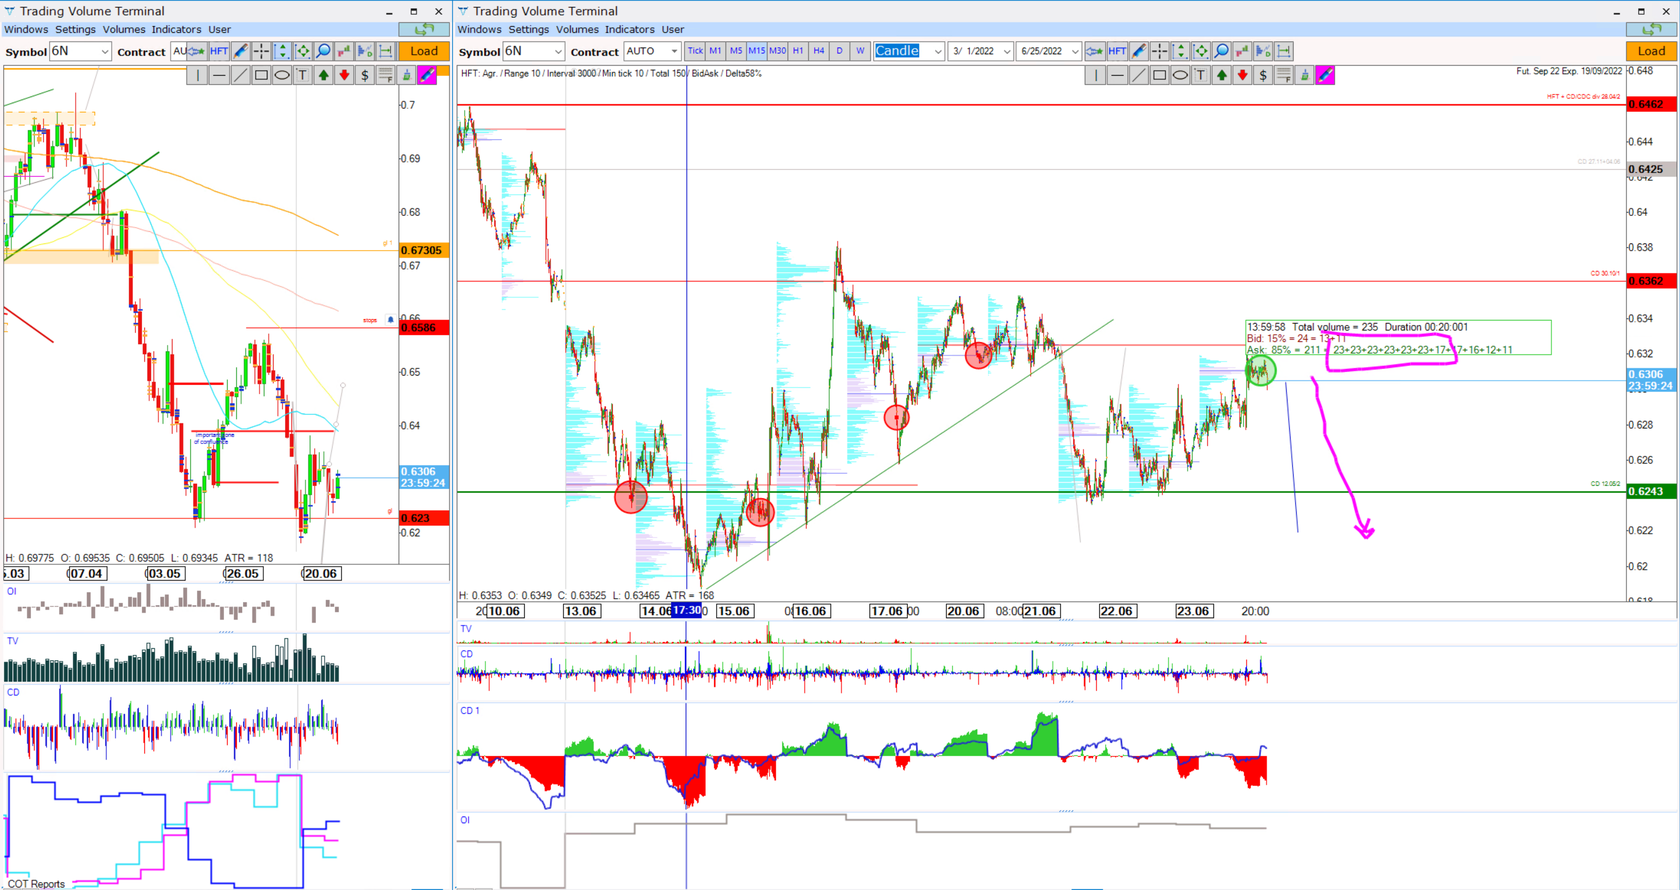Viewport: 1680px width, 890px height.
Task: Click the green refresh arrows icon in the right window menu bar
Action: point(1652,29)
